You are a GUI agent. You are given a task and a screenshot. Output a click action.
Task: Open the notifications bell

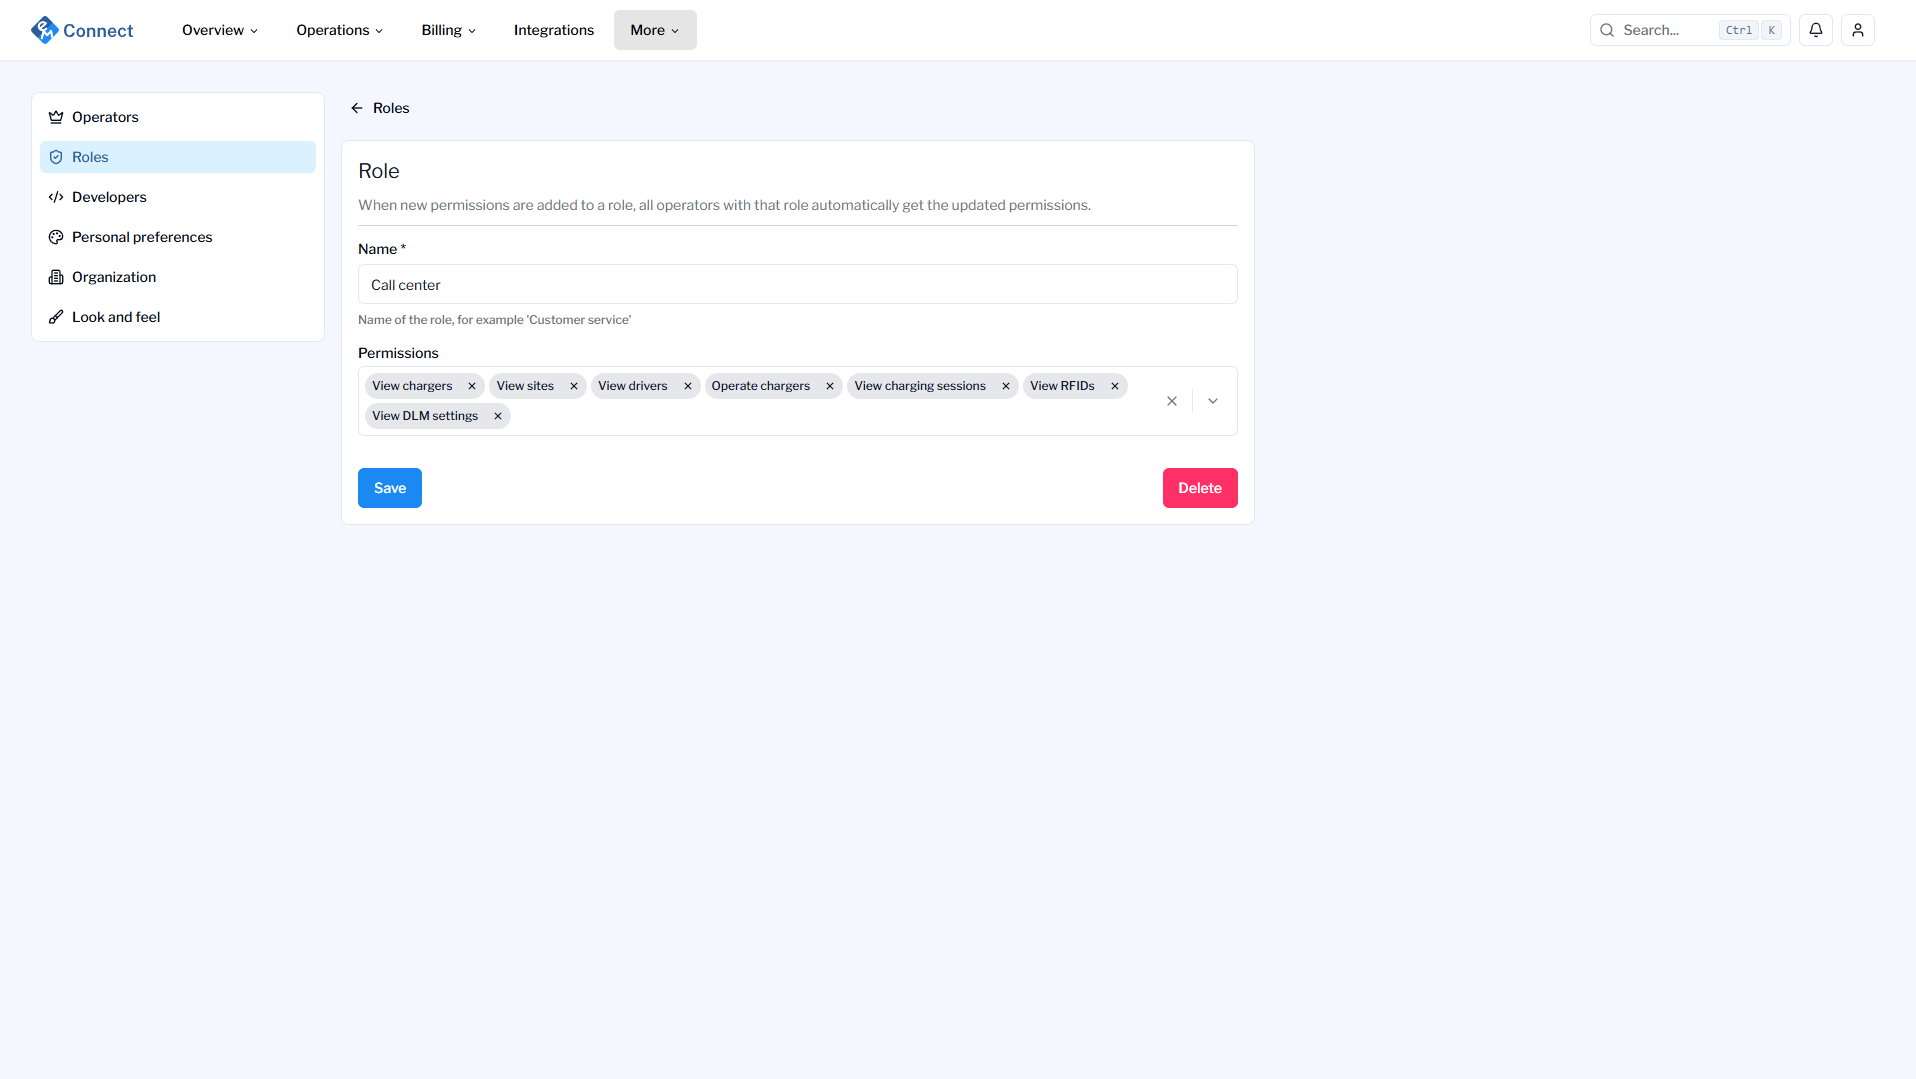coord(1815,30)
